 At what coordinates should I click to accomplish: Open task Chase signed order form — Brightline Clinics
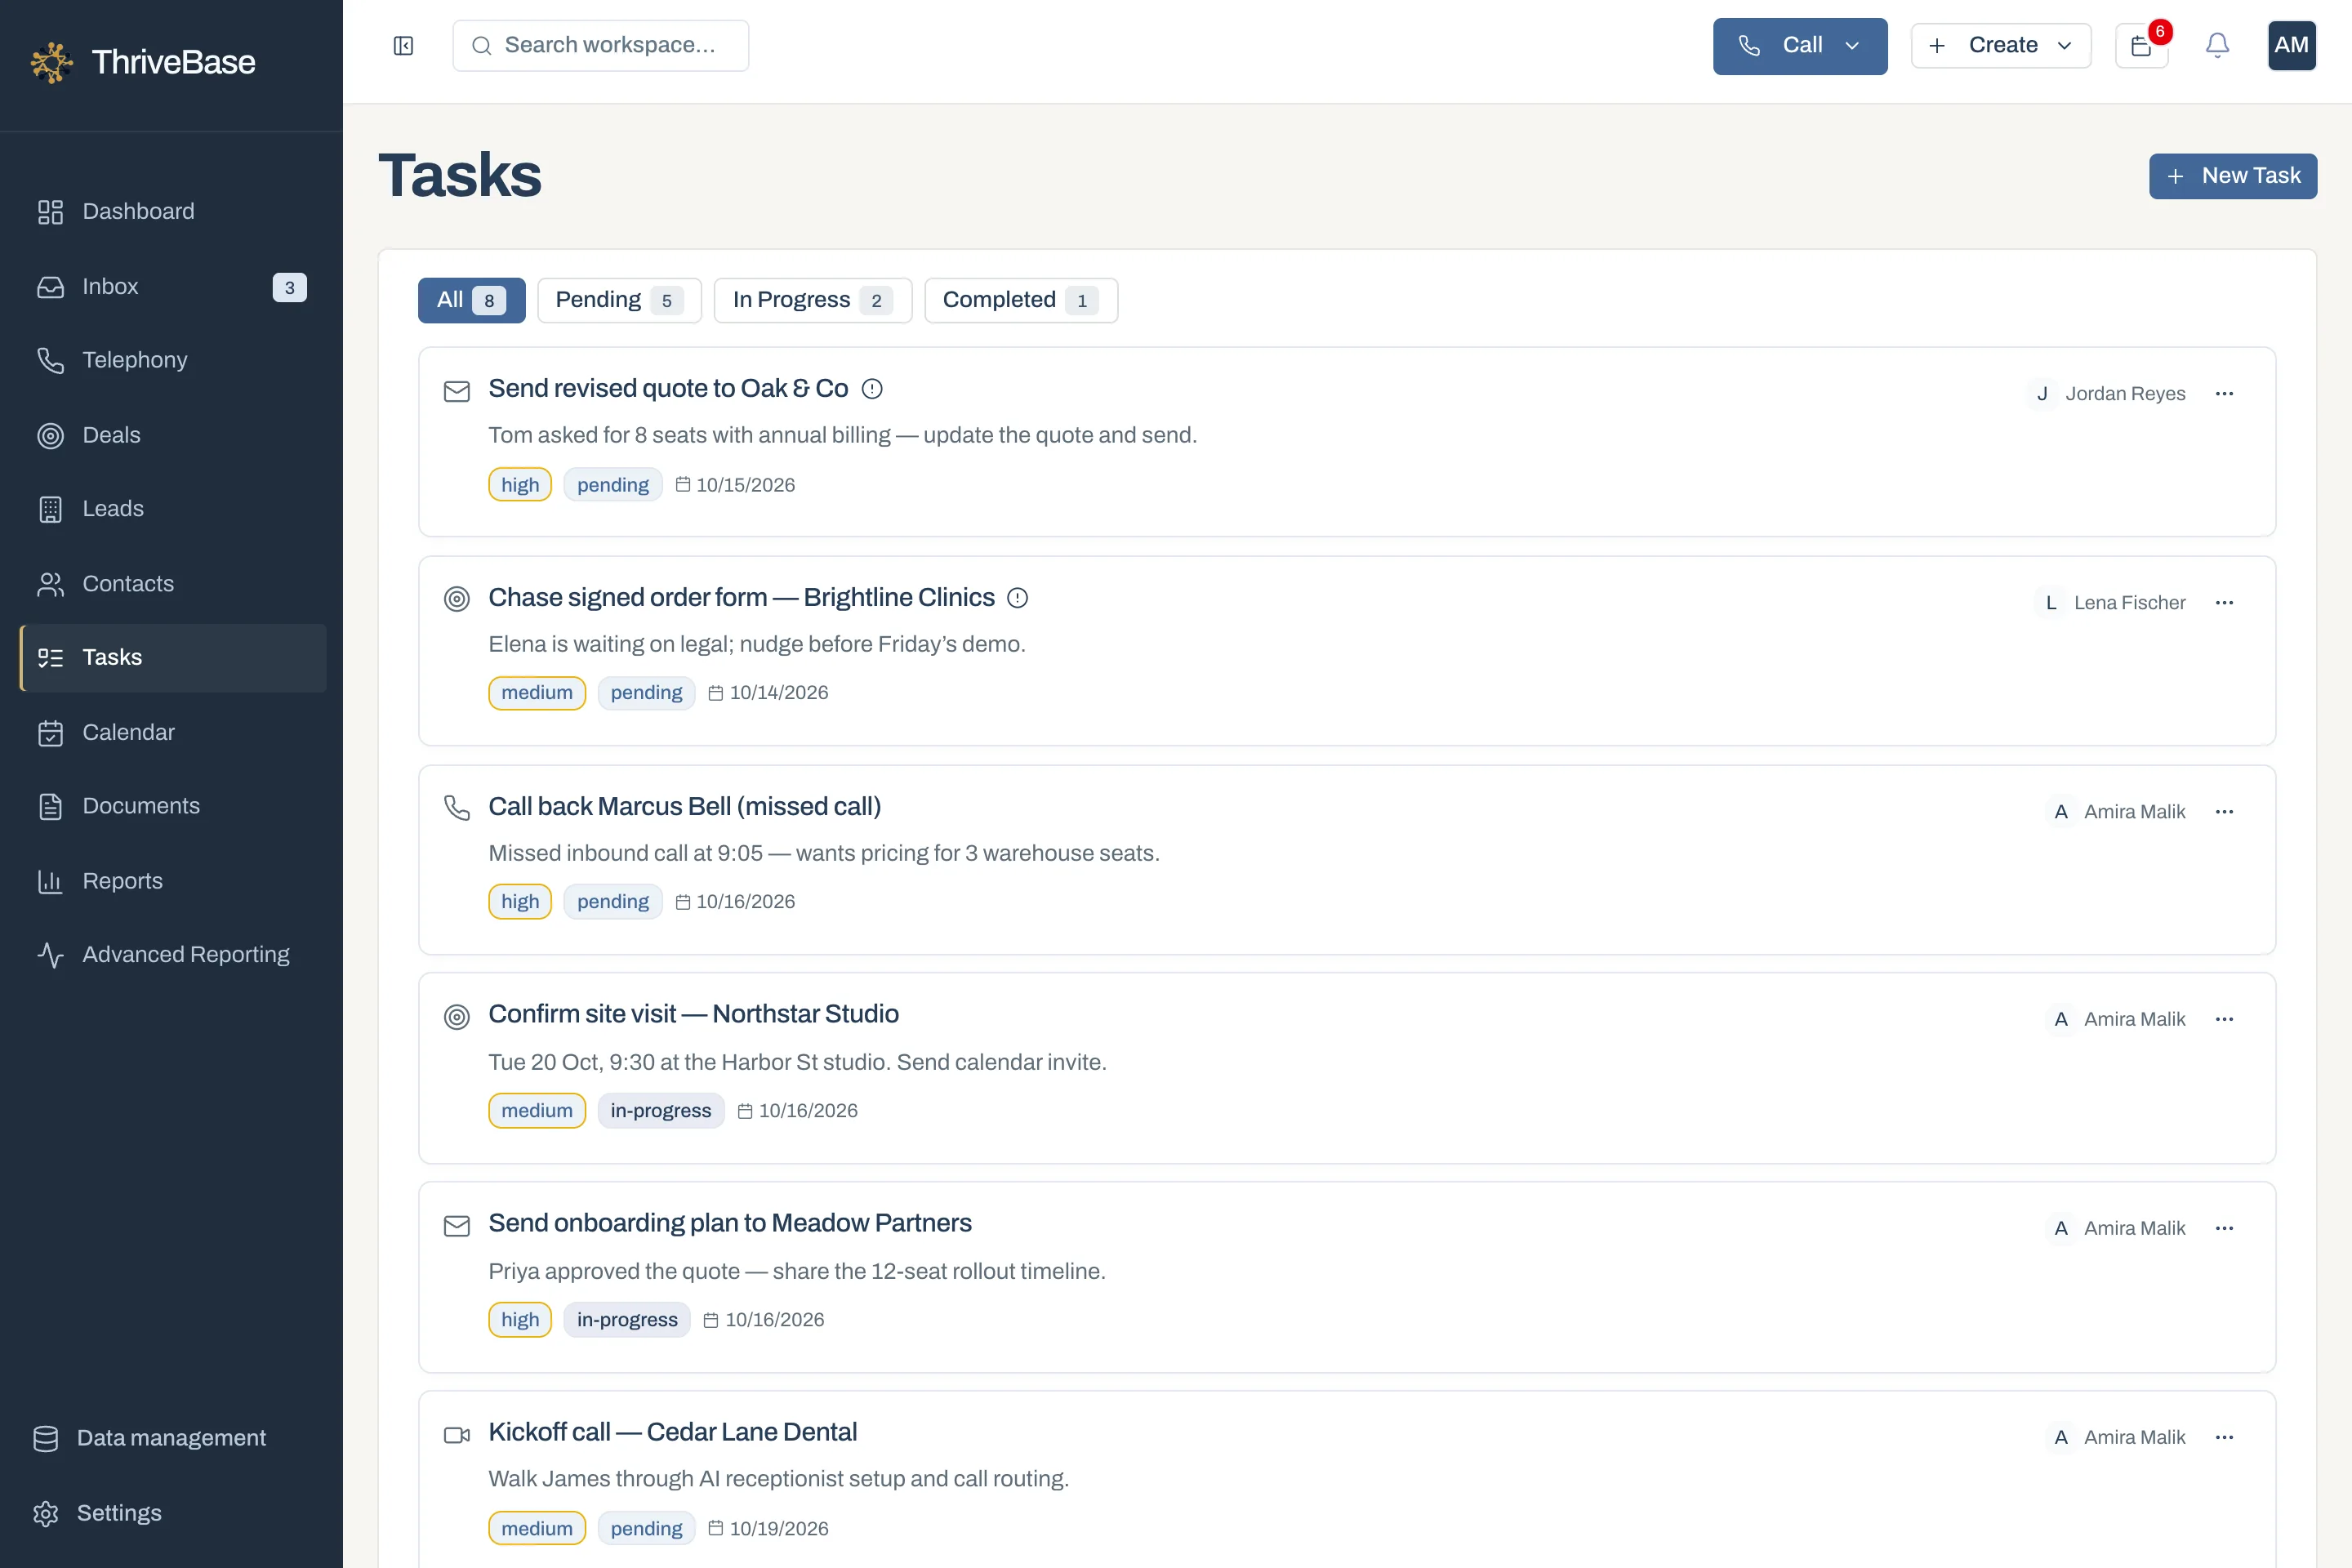(741, 597)
